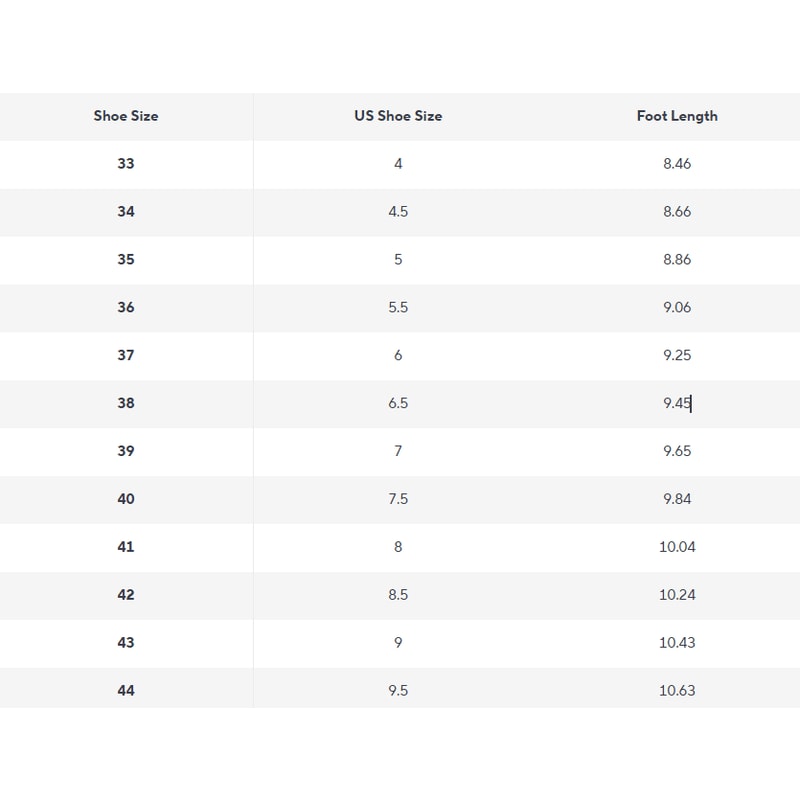Click the US Shoe Size column header
Screen dimensions: 800x800
tap(398, 116)
